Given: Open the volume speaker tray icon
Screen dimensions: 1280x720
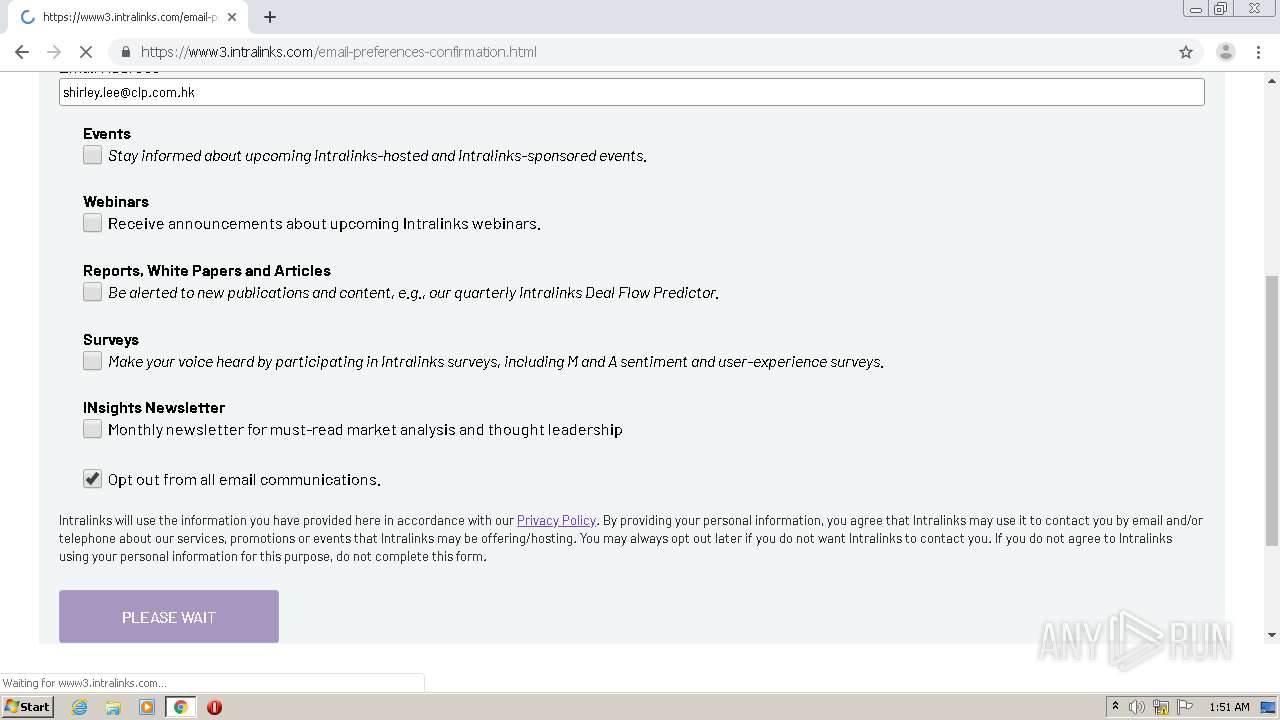Looking at the screenshot, I should (1137, 707).
